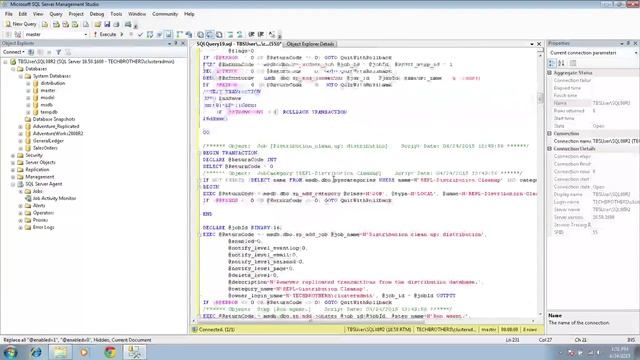Click the Decrease Indent icon
Viewport: 640px width, 360px height.
click(x=251, y=35)
